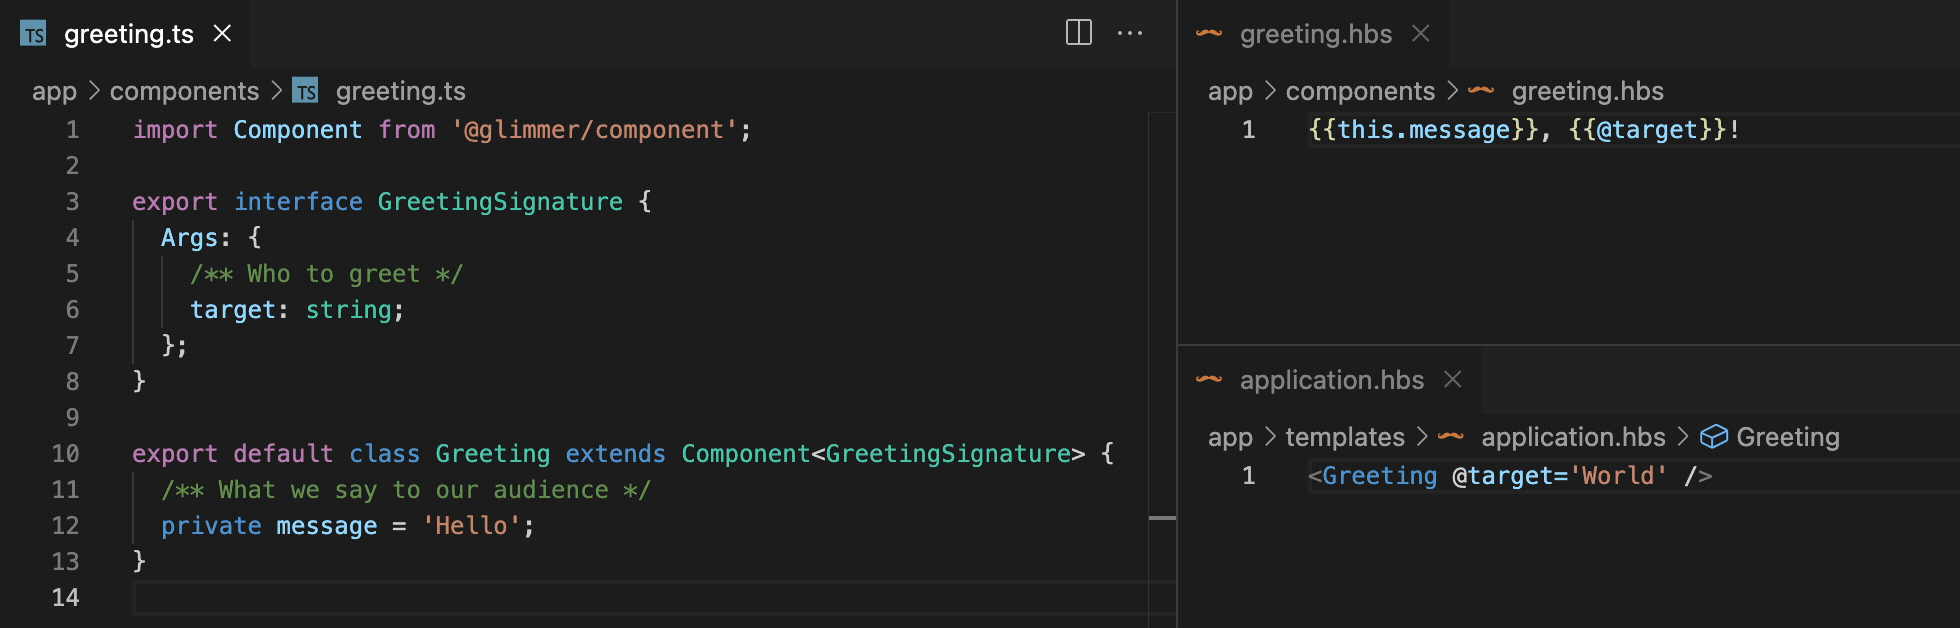Select the greeting.ts editor tab
This screenshot has height=628, width=1960.
coord(124,34)
